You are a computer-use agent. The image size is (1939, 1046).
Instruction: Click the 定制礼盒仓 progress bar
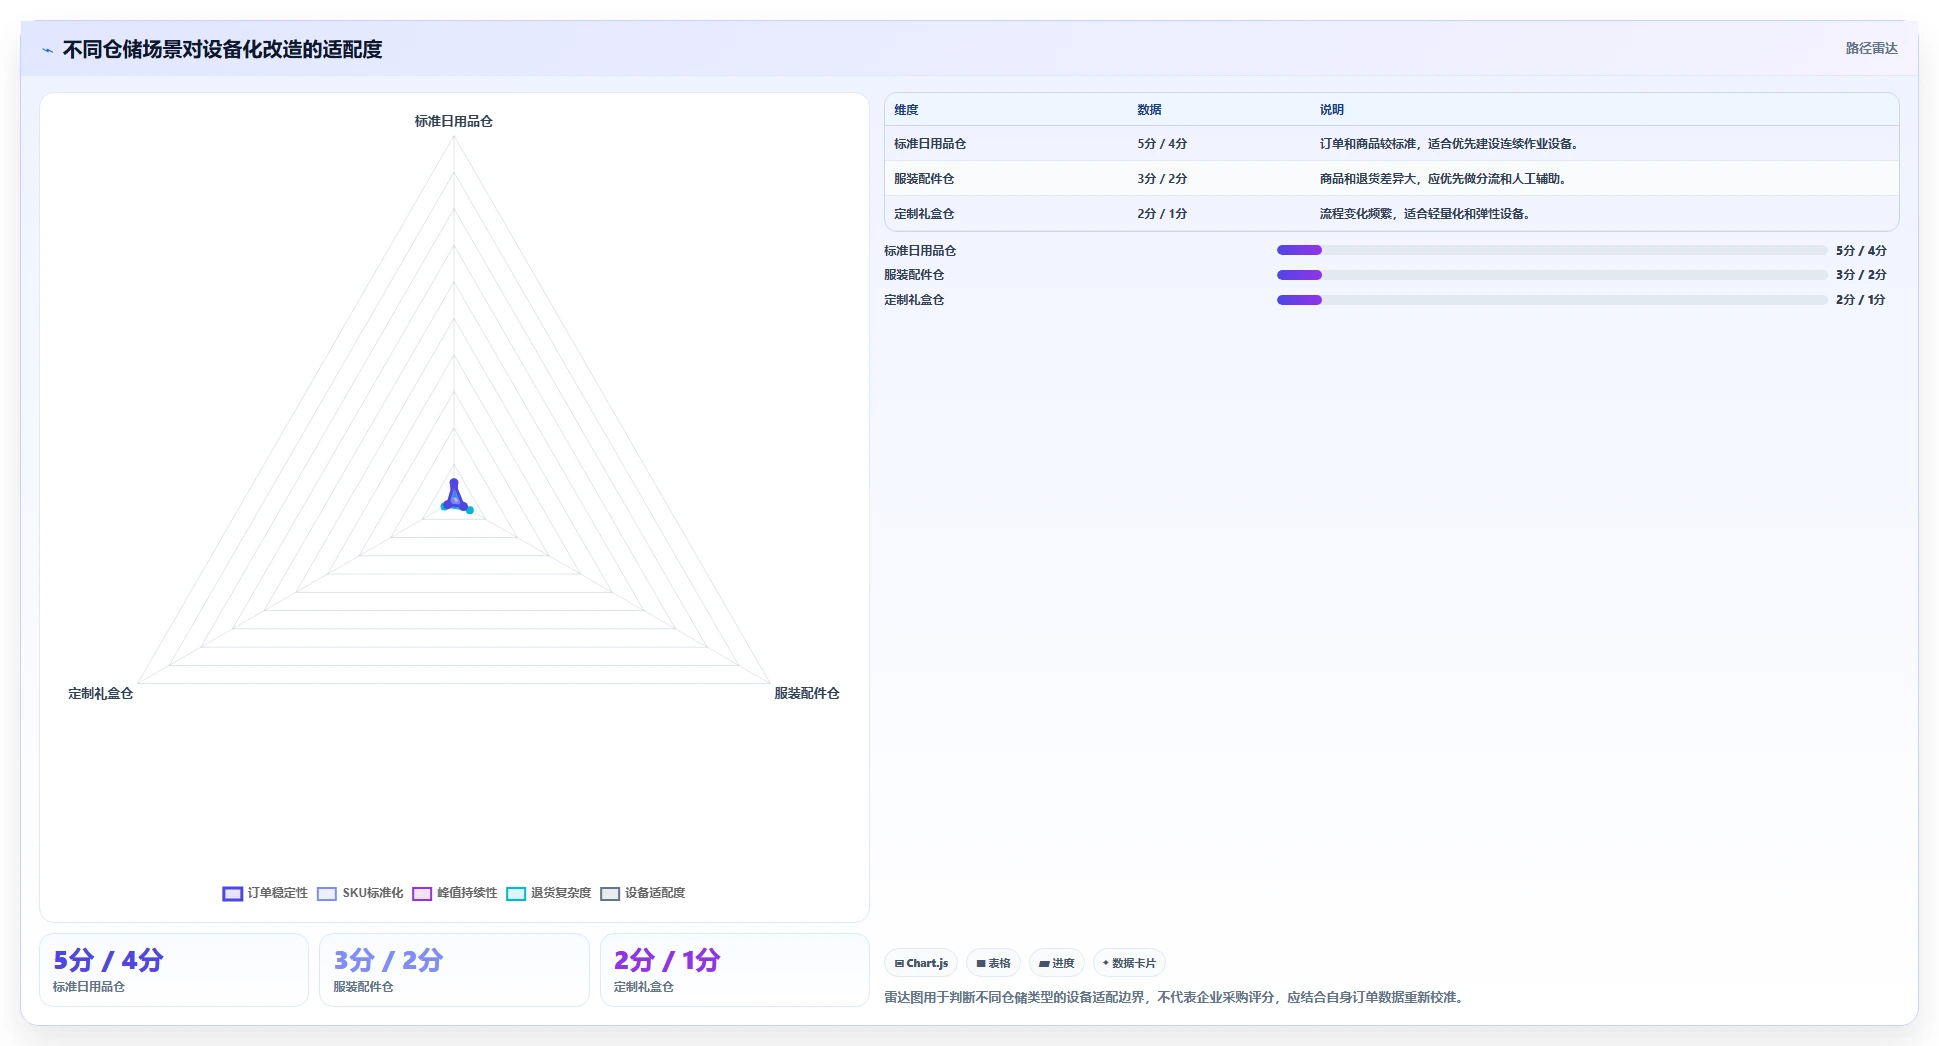(1552, 300)
